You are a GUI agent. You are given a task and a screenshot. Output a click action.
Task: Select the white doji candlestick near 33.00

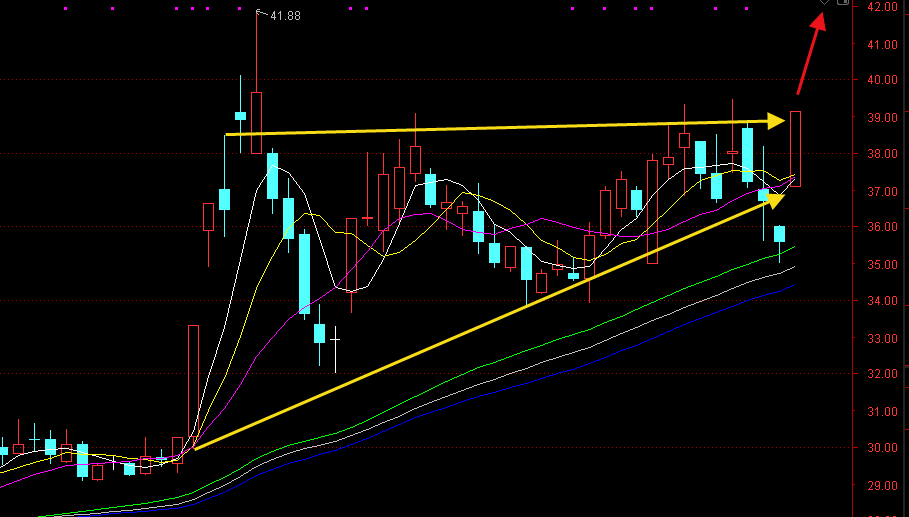(x=335, y=349)
